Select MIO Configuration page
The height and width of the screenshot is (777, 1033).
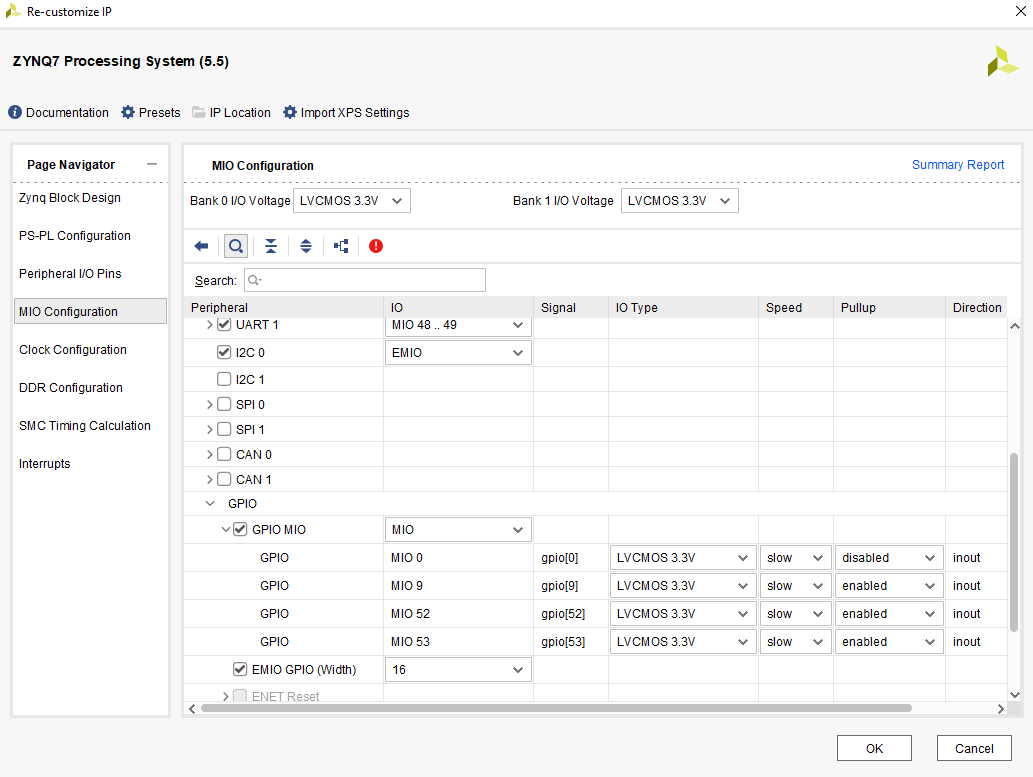click(x=90, y=311)
